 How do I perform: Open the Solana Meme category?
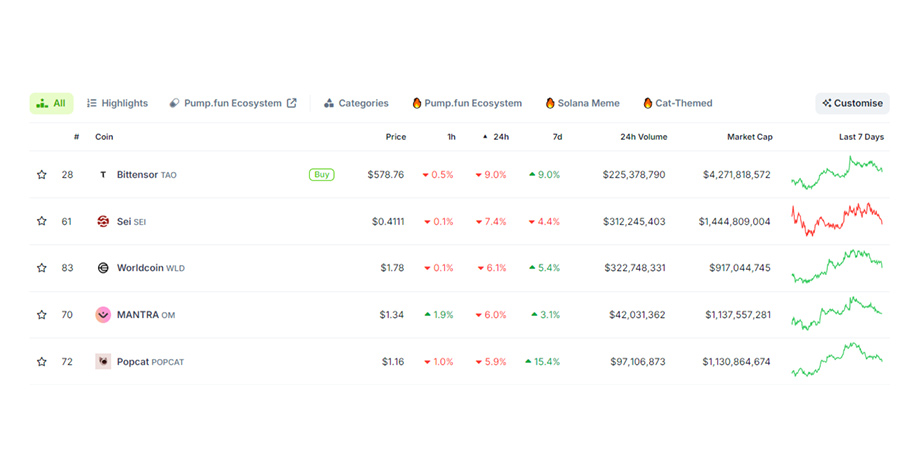click(583, 103)
